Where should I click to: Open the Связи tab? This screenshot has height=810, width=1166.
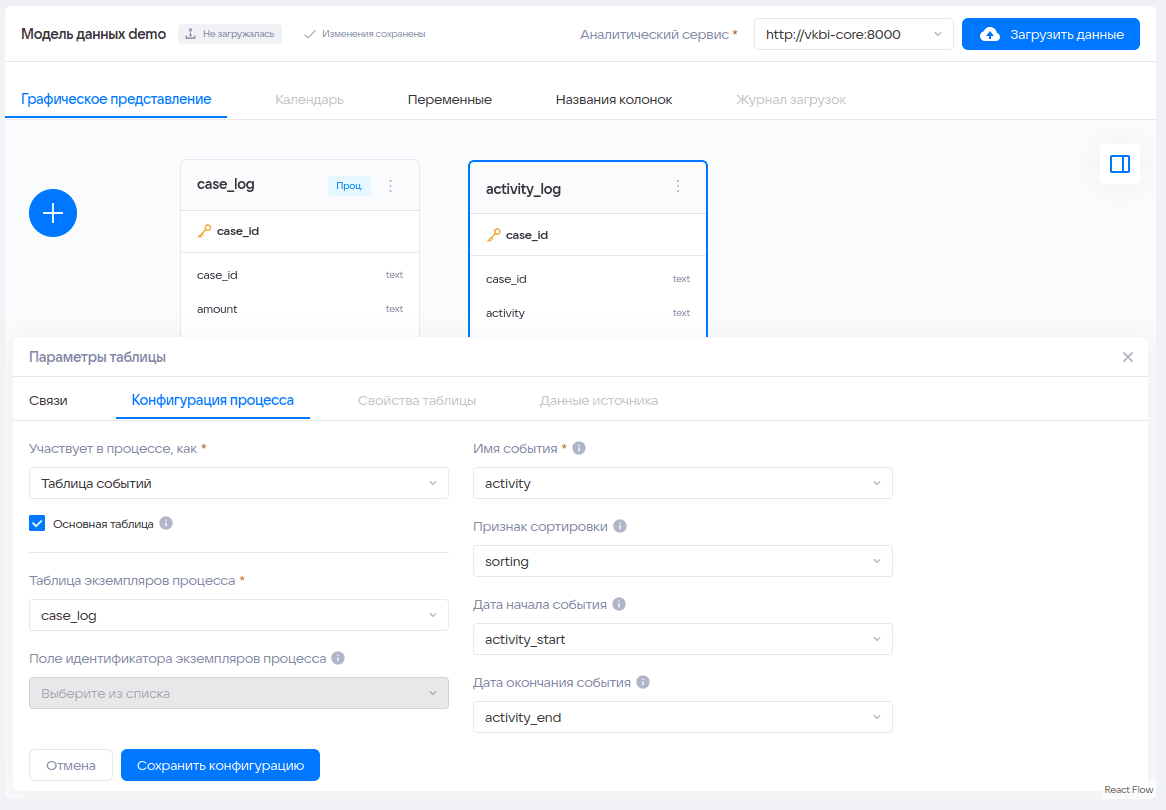point(48,400)
